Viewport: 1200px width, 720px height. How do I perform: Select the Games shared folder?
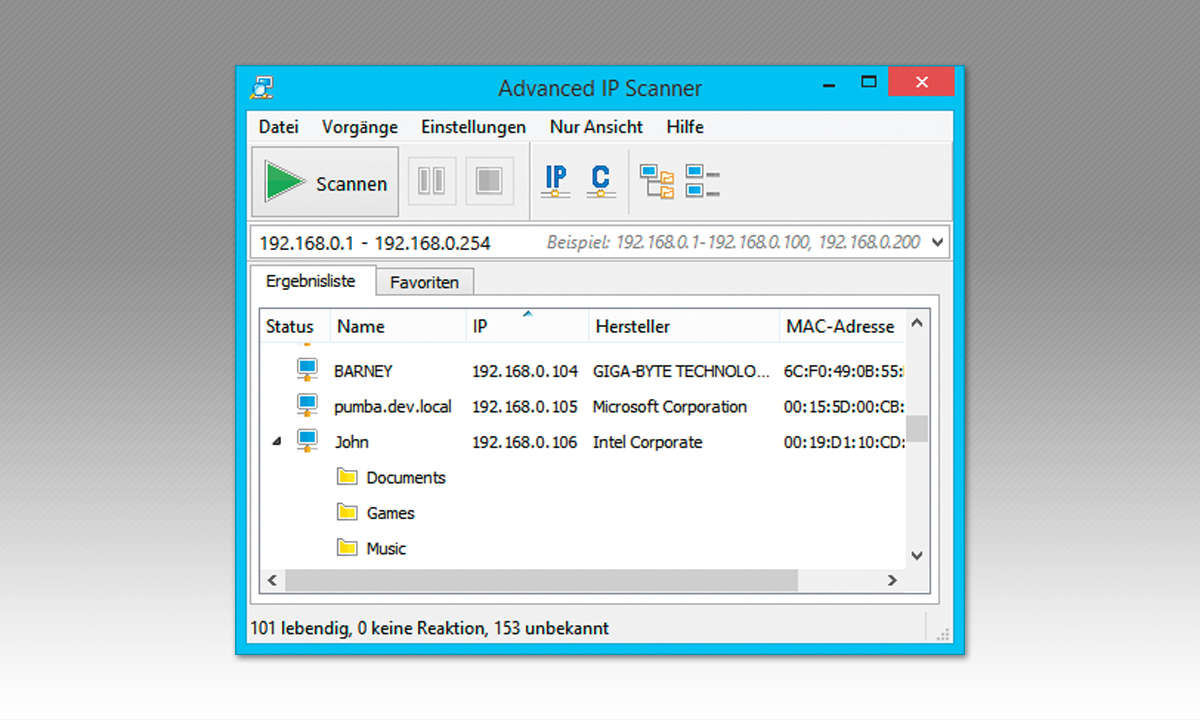pos(390,513)
